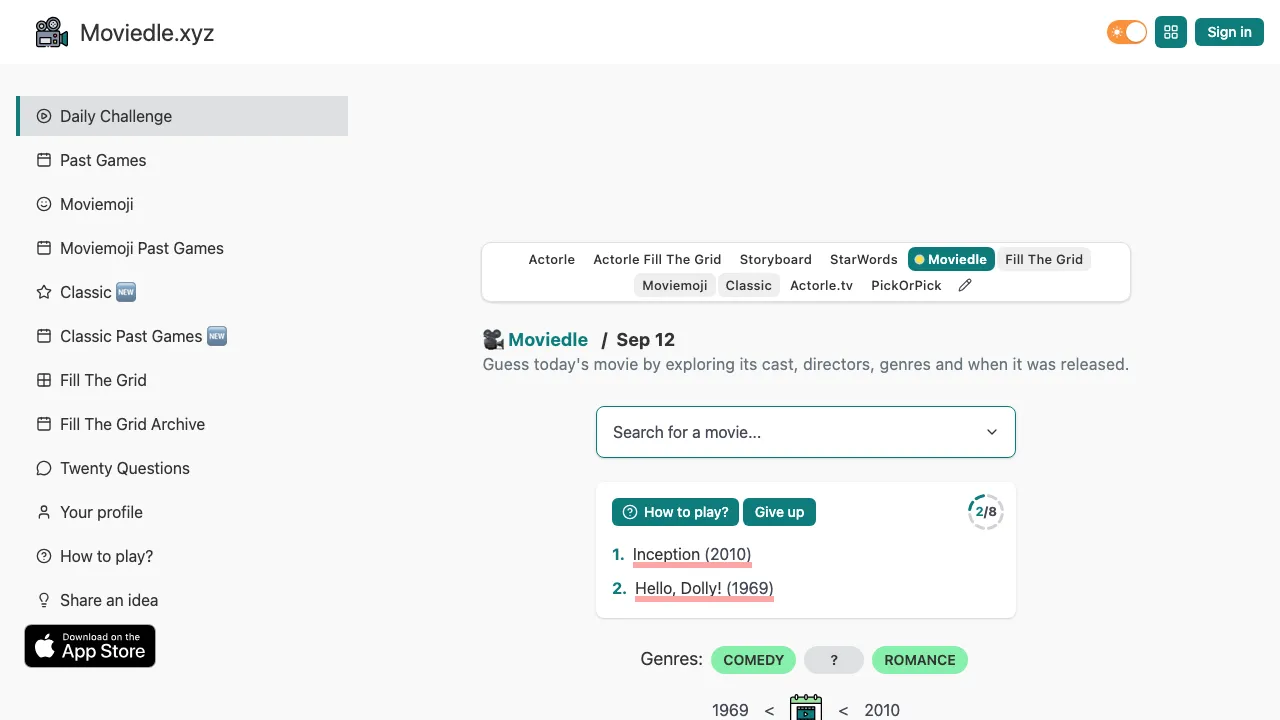Switch to Moviemoji game tab
The width and height of the screenshot is (1280, 720).
tap(675, 285)
